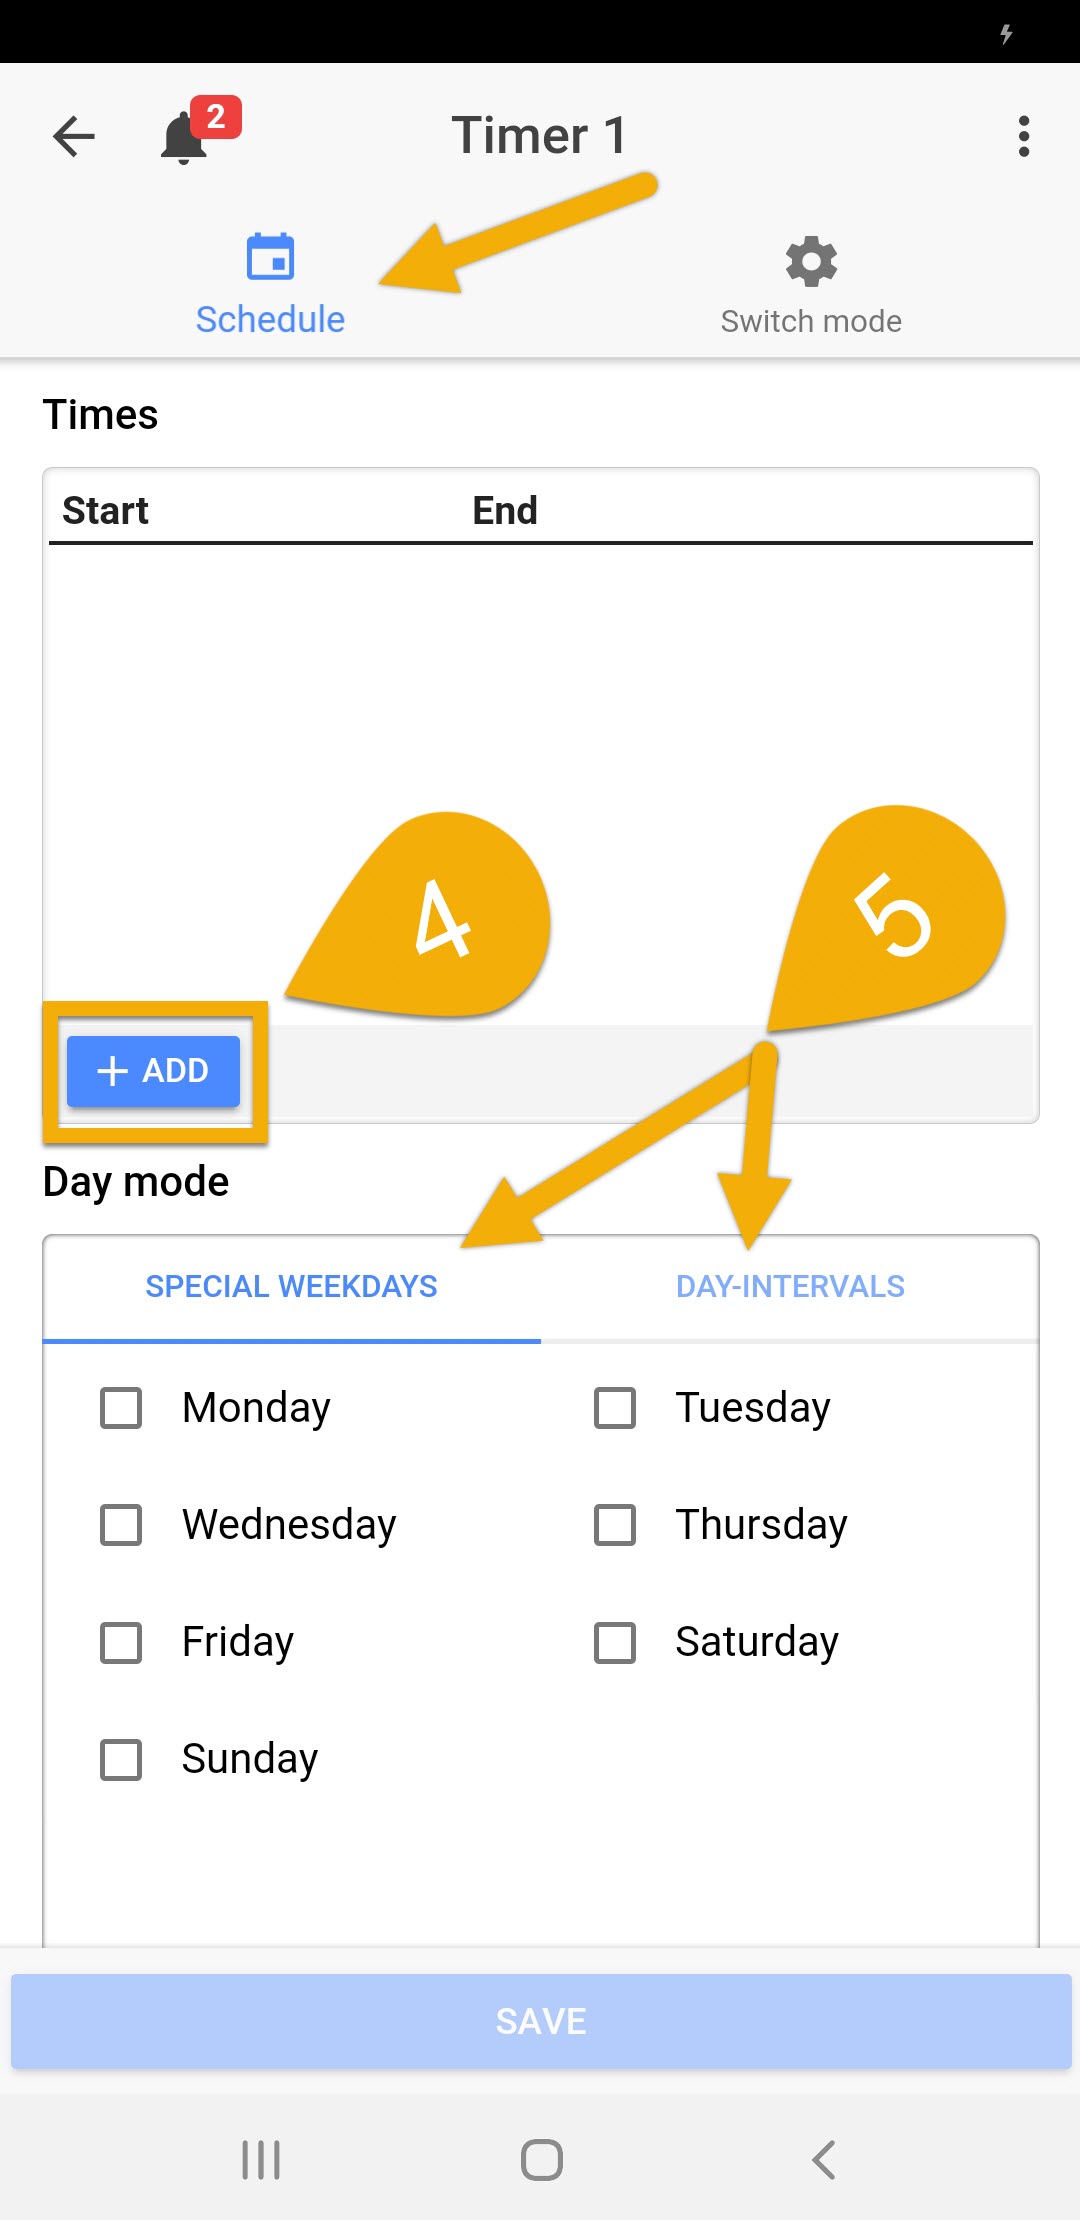This screenshot has width=1080, height=2220.
Task: Mark the Saturday checkbox
Action: 615,1642
